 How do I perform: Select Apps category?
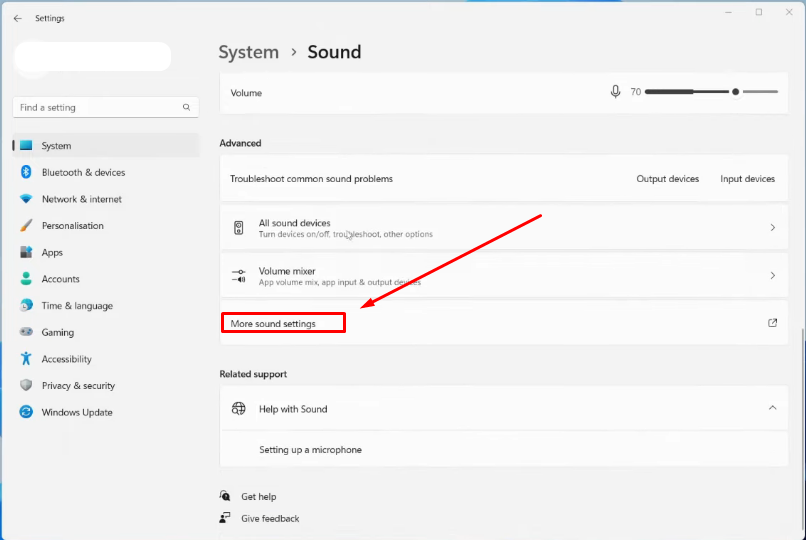tap(106, 252)
